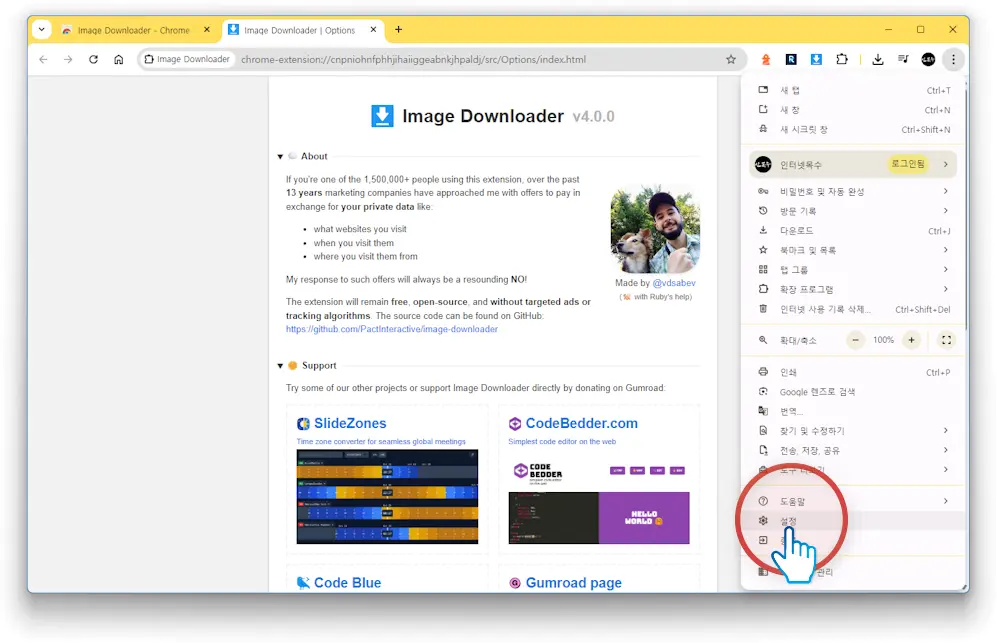Click the browser forward arrow
Image resolution: width=997 pixels, height=643 pixels.
(x=68, y=59)
